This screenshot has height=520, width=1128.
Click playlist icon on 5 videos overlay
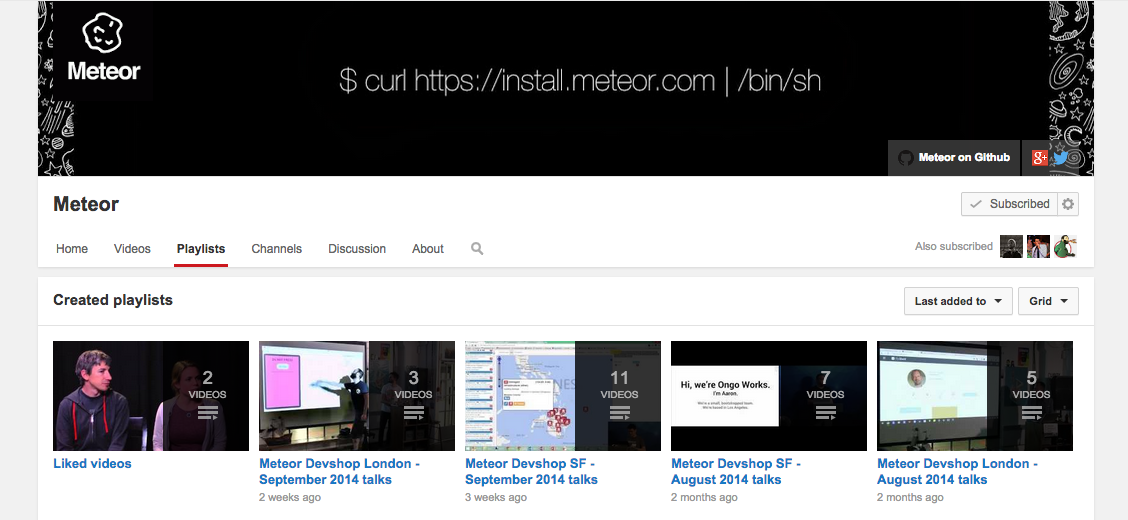[1032, 413]
